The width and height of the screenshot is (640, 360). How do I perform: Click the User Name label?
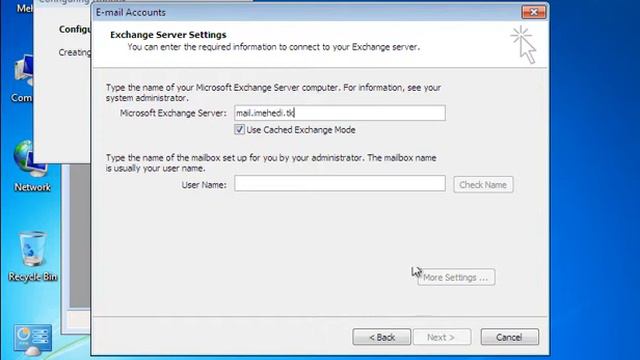point(204,185)
